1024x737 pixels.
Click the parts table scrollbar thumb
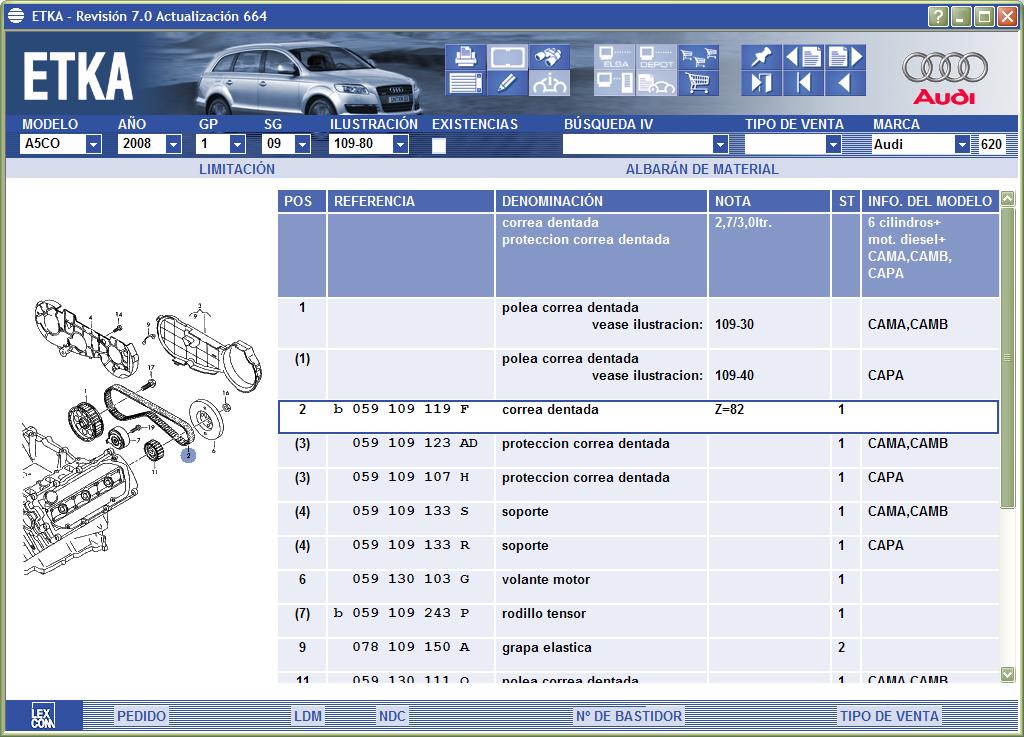pos(1008,357)
